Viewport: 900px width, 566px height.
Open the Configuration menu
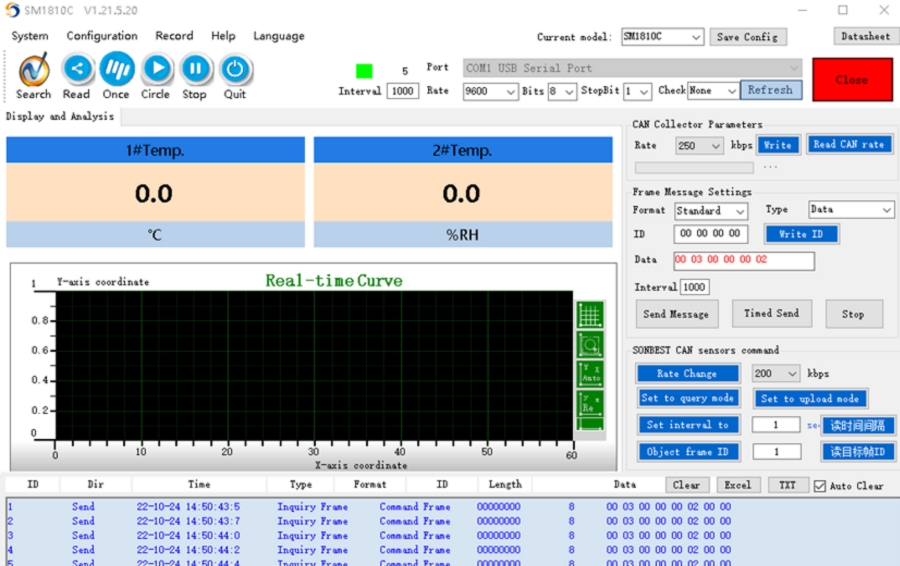point(102,36)
